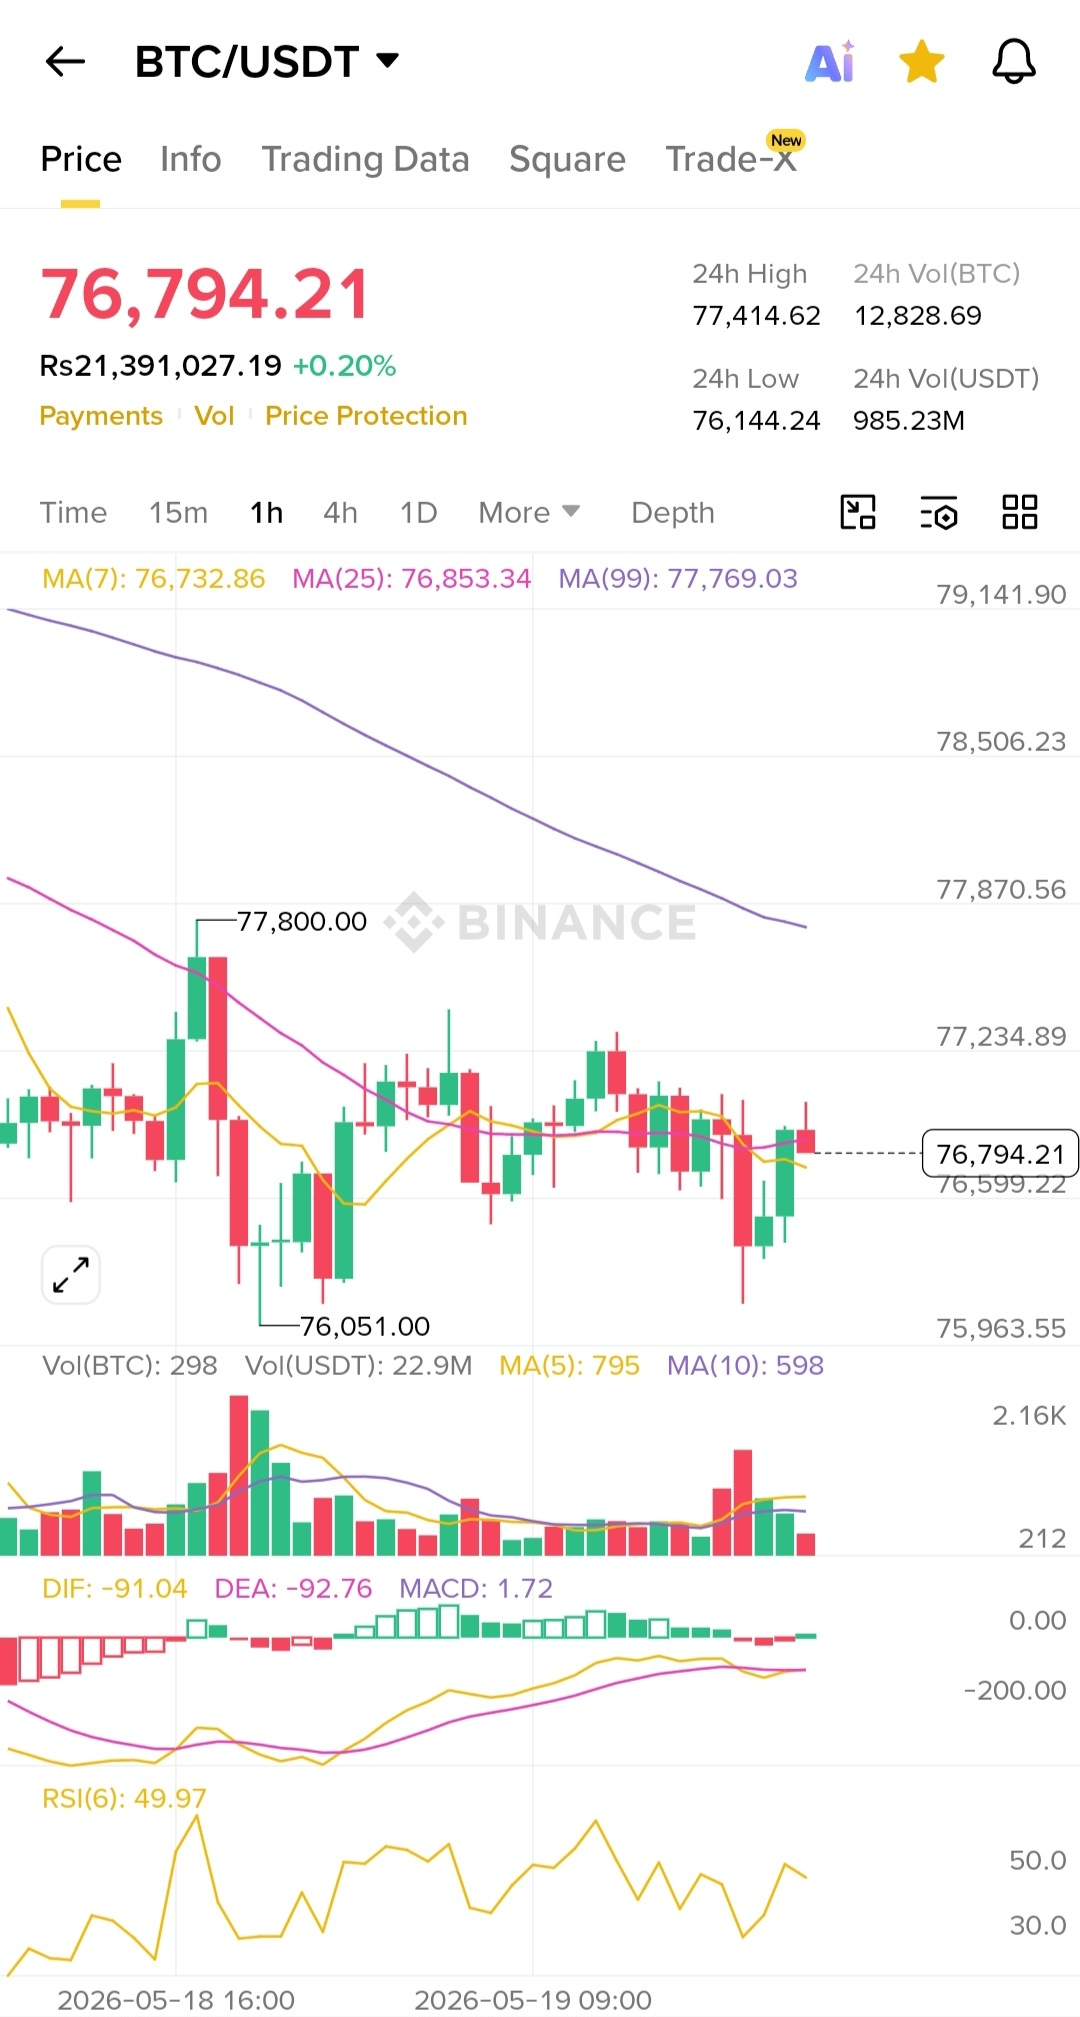Open price alert bell icon

pos(1013,62)
